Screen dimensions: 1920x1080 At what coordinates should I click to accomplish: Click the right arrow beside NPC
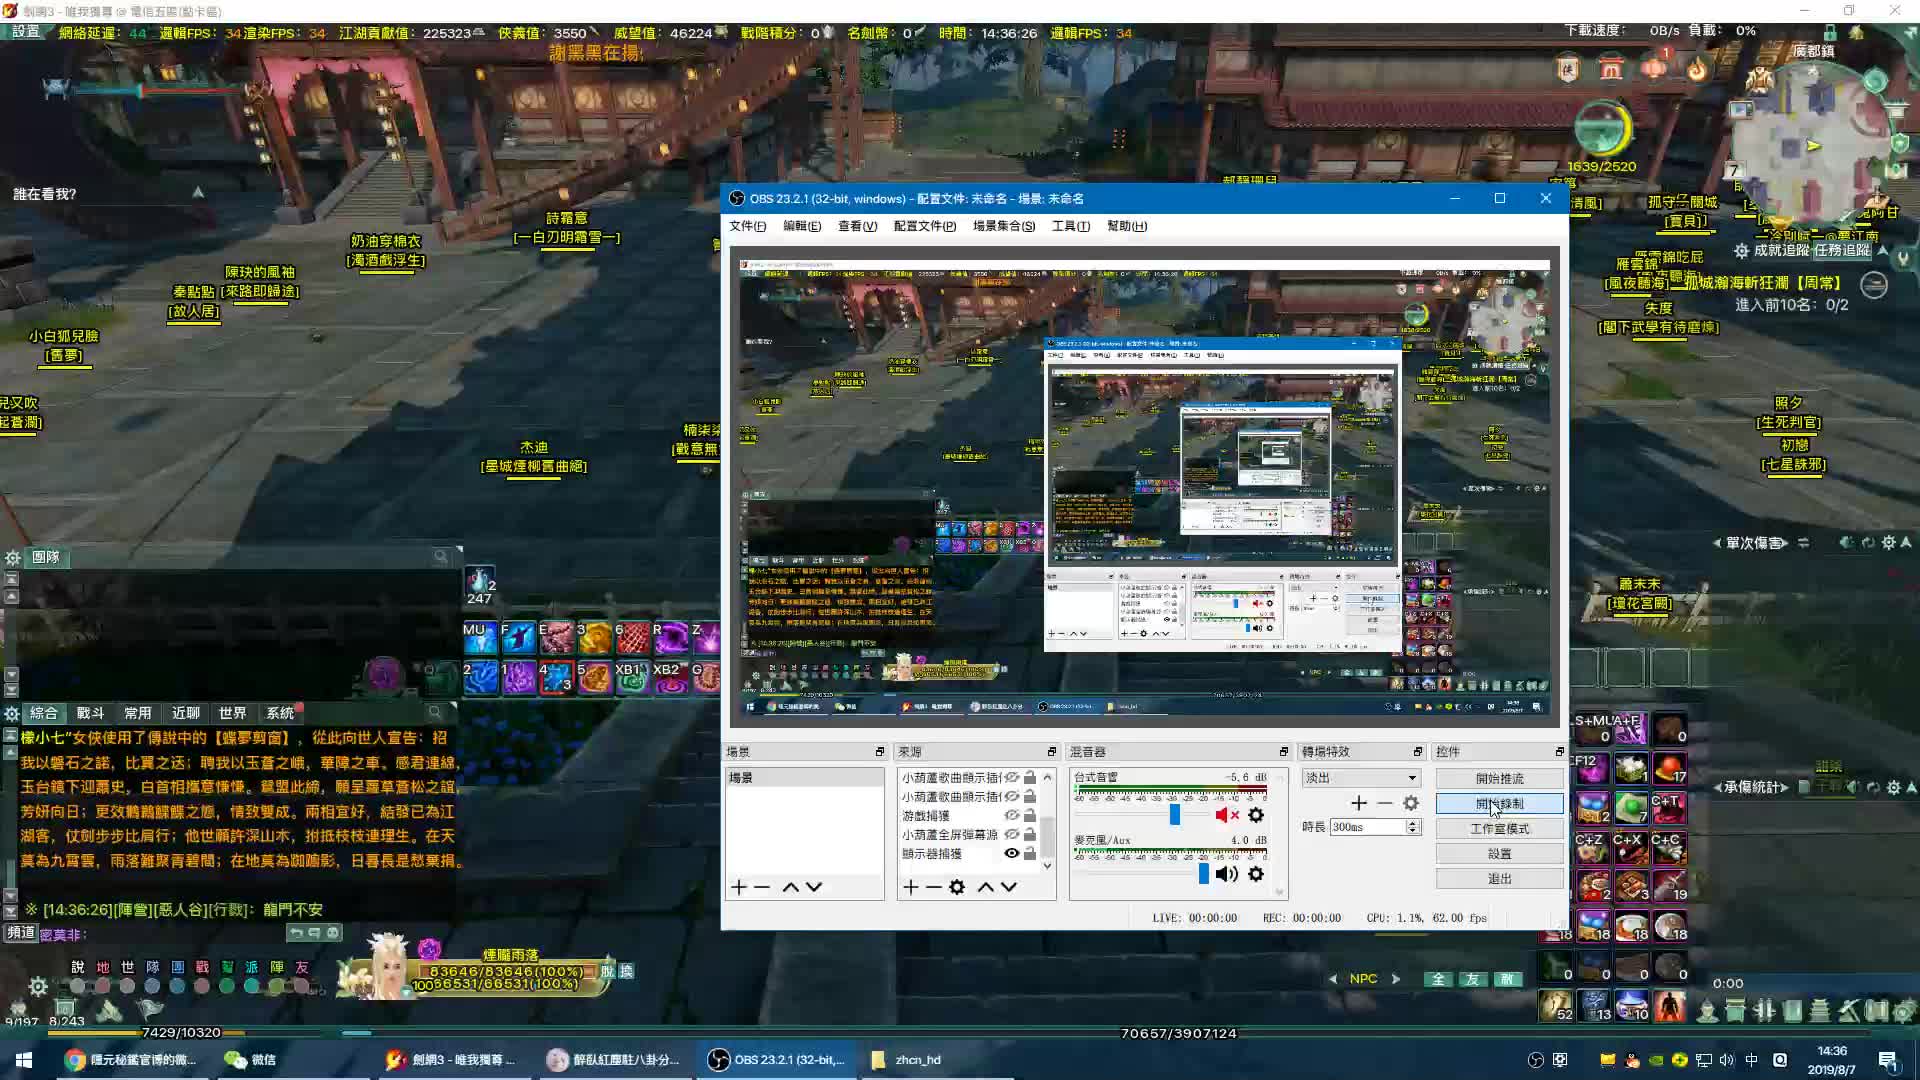[1396, 979]
